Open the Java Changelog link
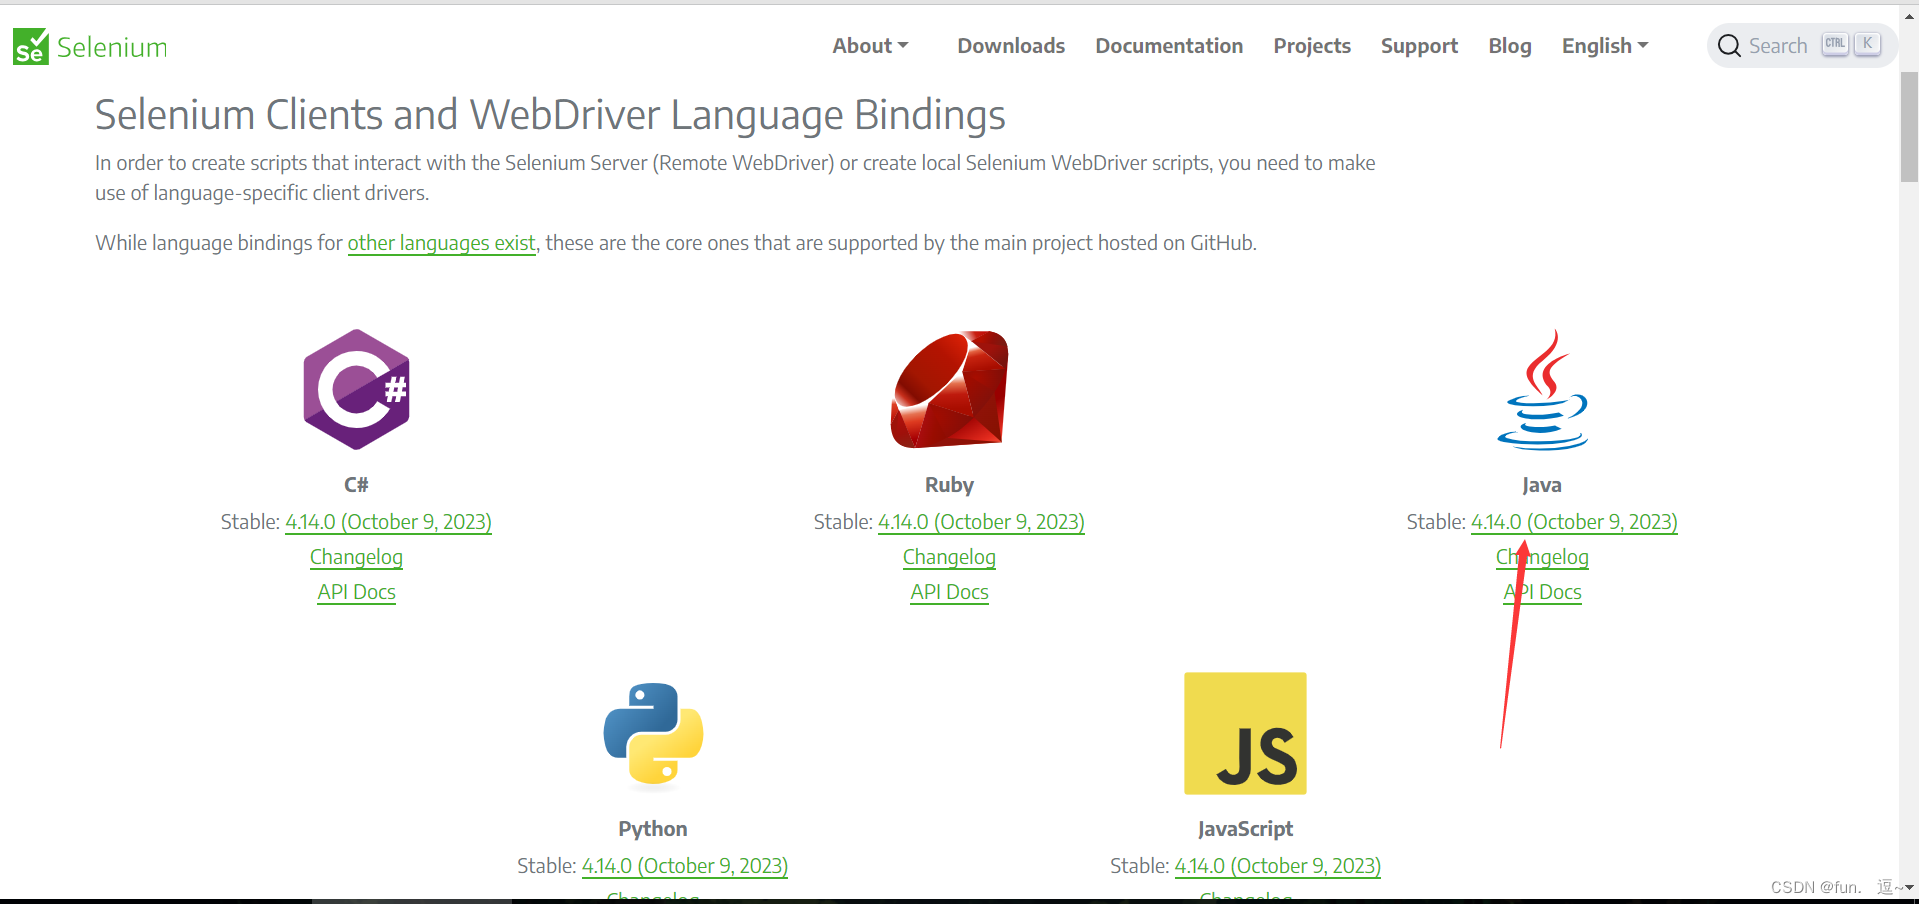Image resolution: width=1919 pixels, height=904 pixels. 1542,557
